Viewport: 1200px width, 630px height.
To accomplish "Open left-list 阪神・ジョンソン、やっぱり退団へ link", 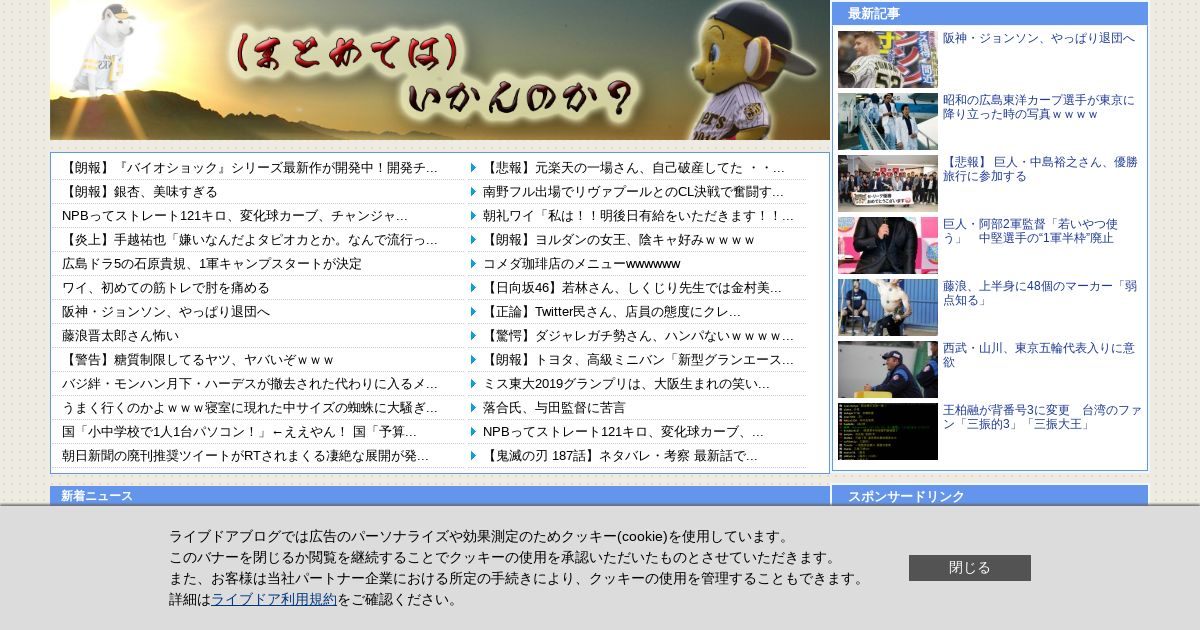I will tap(166, 311).
